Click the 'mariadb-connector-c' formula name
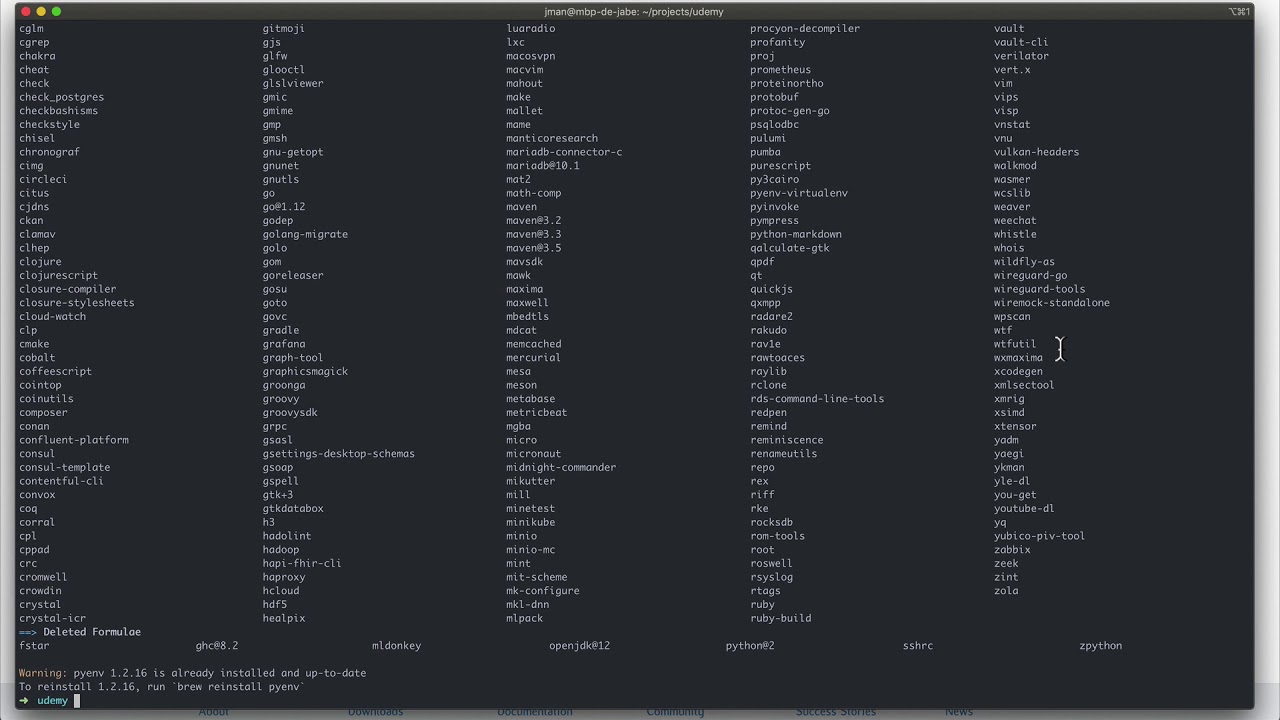This screenshot has height=720, width=1280. tap(564, 152)
